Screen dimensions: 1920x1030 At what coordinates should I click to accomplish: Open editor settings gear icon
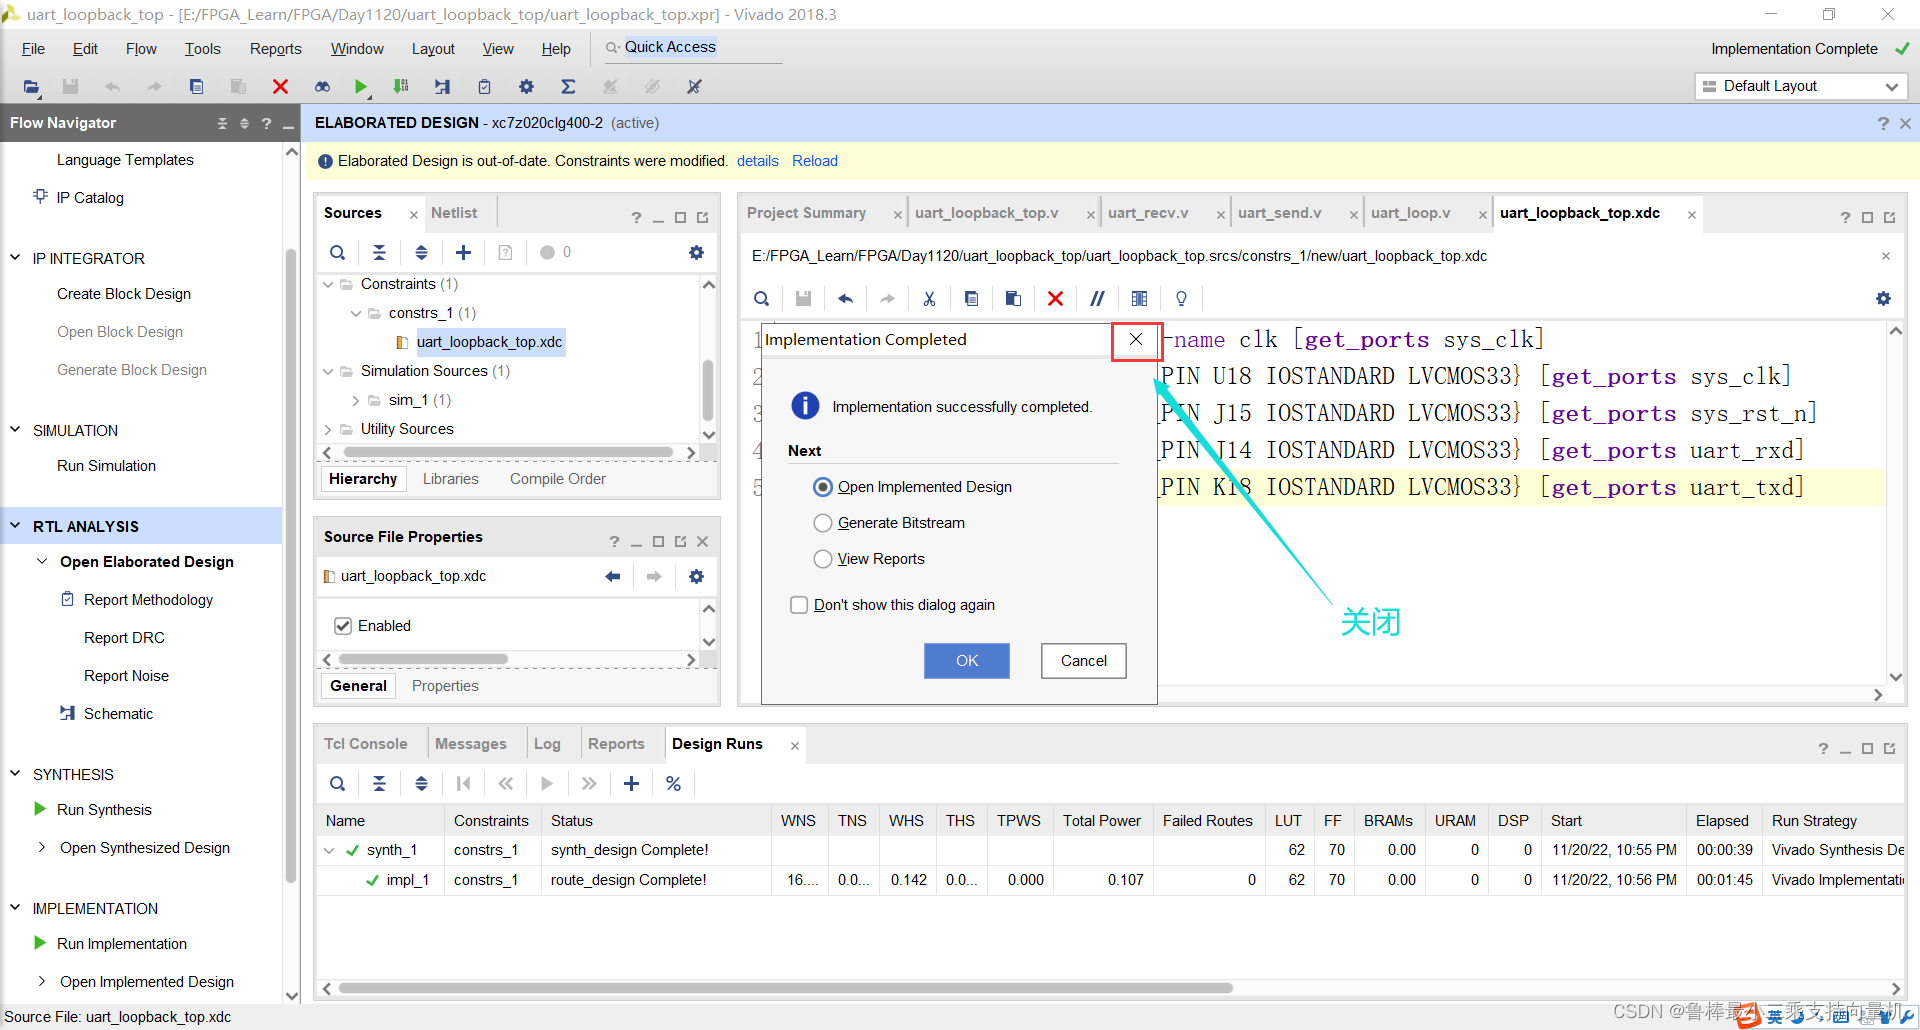[1883, 298]
